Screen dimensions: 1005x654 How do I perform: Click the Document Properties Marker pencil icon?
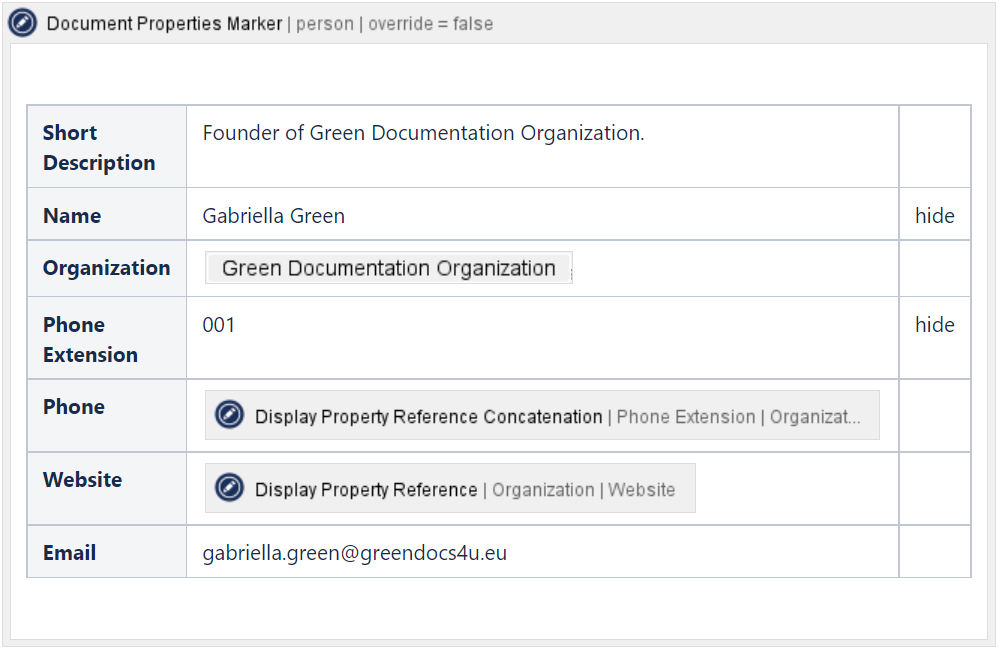pos(23,23)
